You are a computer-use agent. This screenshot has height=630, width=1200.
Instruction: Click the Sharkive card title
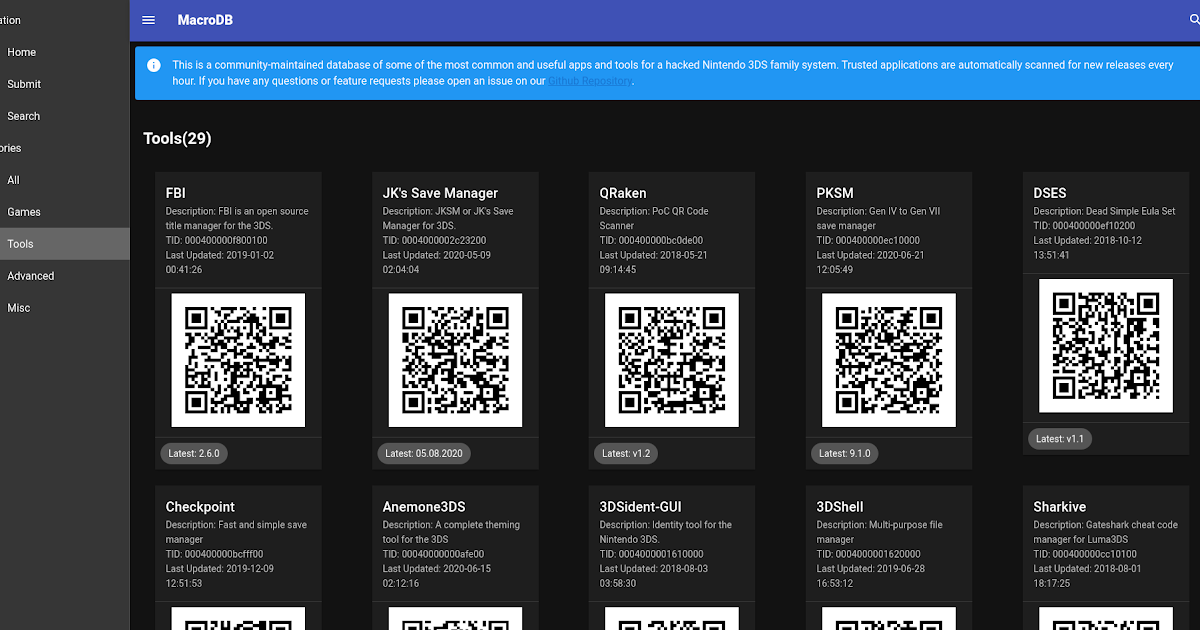pos(1060,507)
